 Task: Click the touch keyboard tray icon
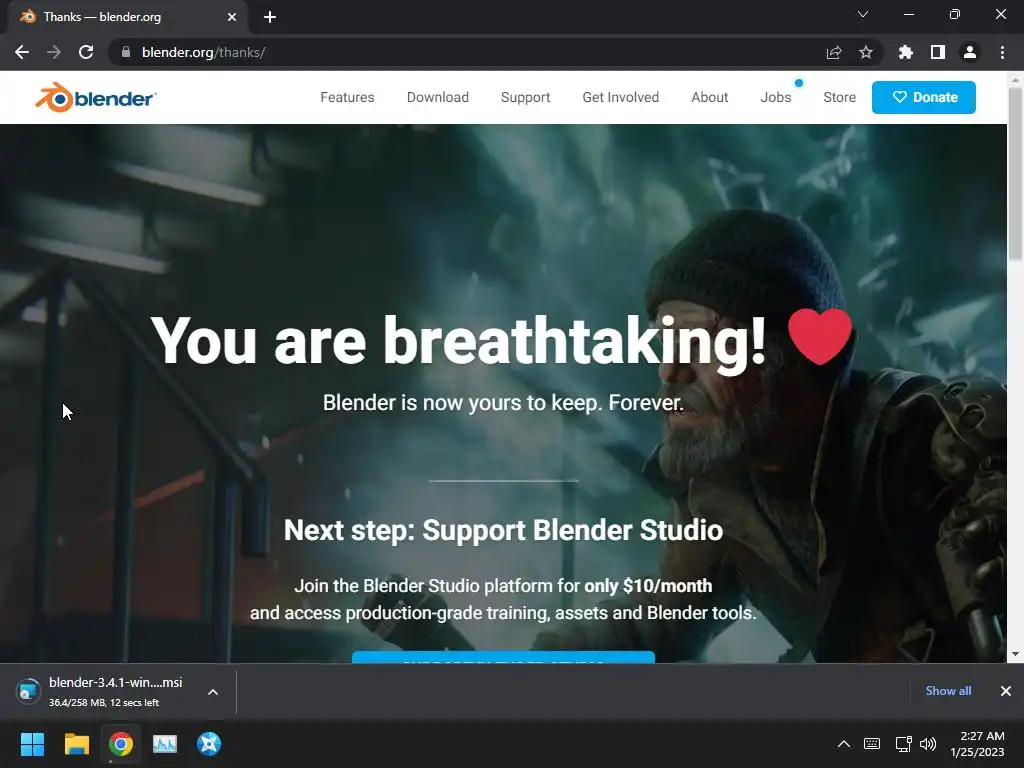(872, 744)
